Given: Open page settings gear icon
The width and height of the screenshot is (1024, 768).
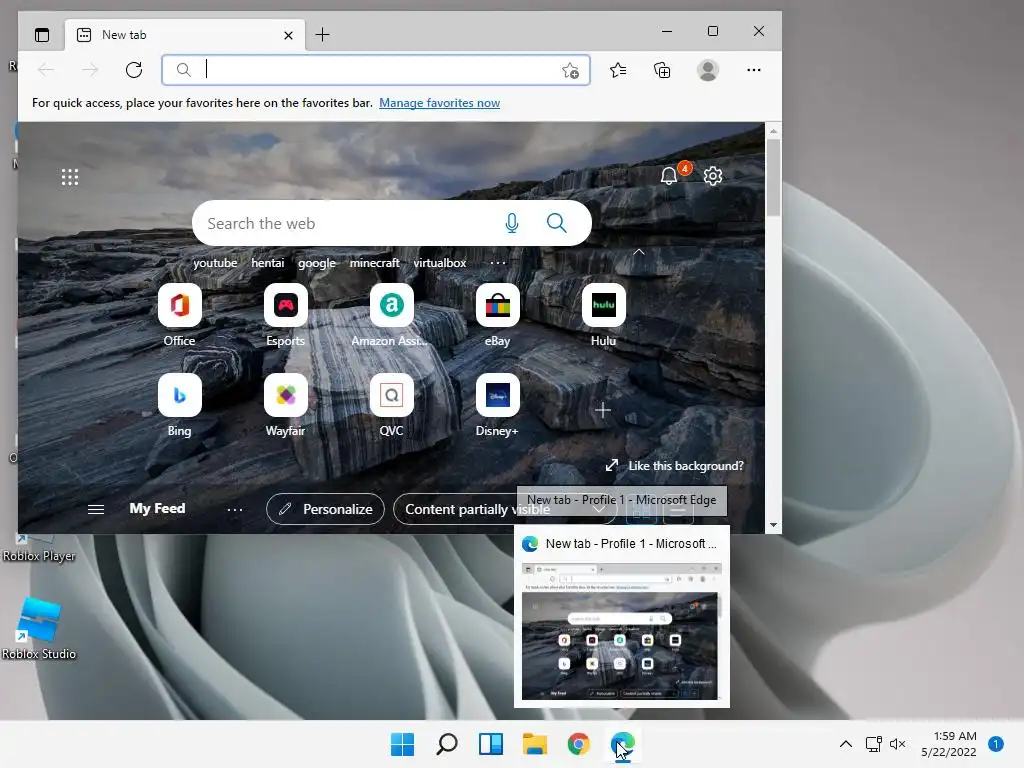Looking at the screenshot, I should pyautogui.click(x=712, y=176).
